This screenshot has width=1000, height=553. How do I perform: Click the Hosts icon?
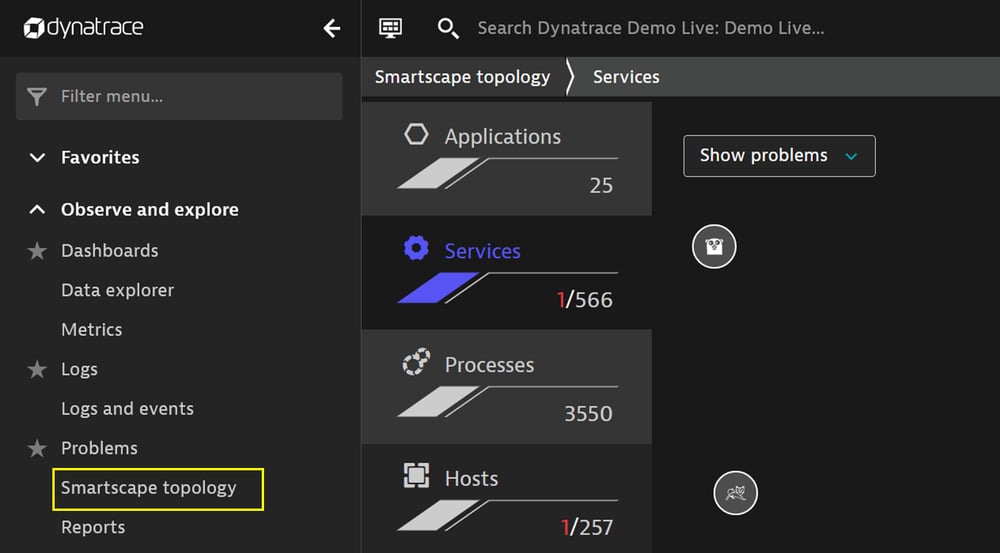pyautogui.click(x=416, y=476)
